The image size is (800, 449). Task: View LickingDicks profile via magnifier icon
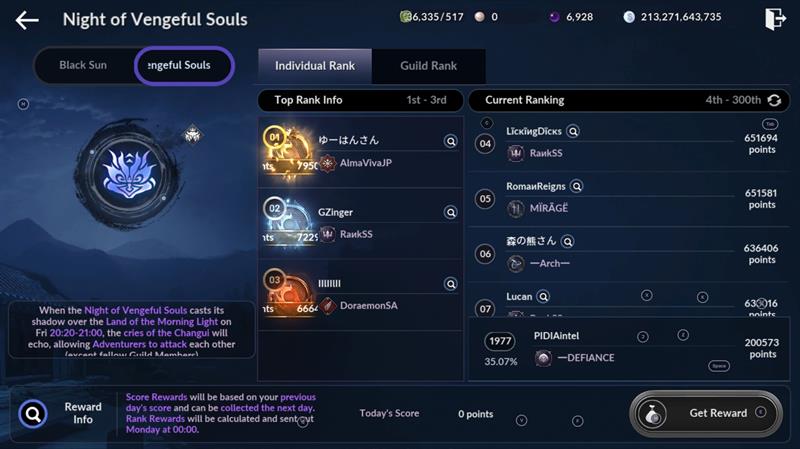(573, 132)
